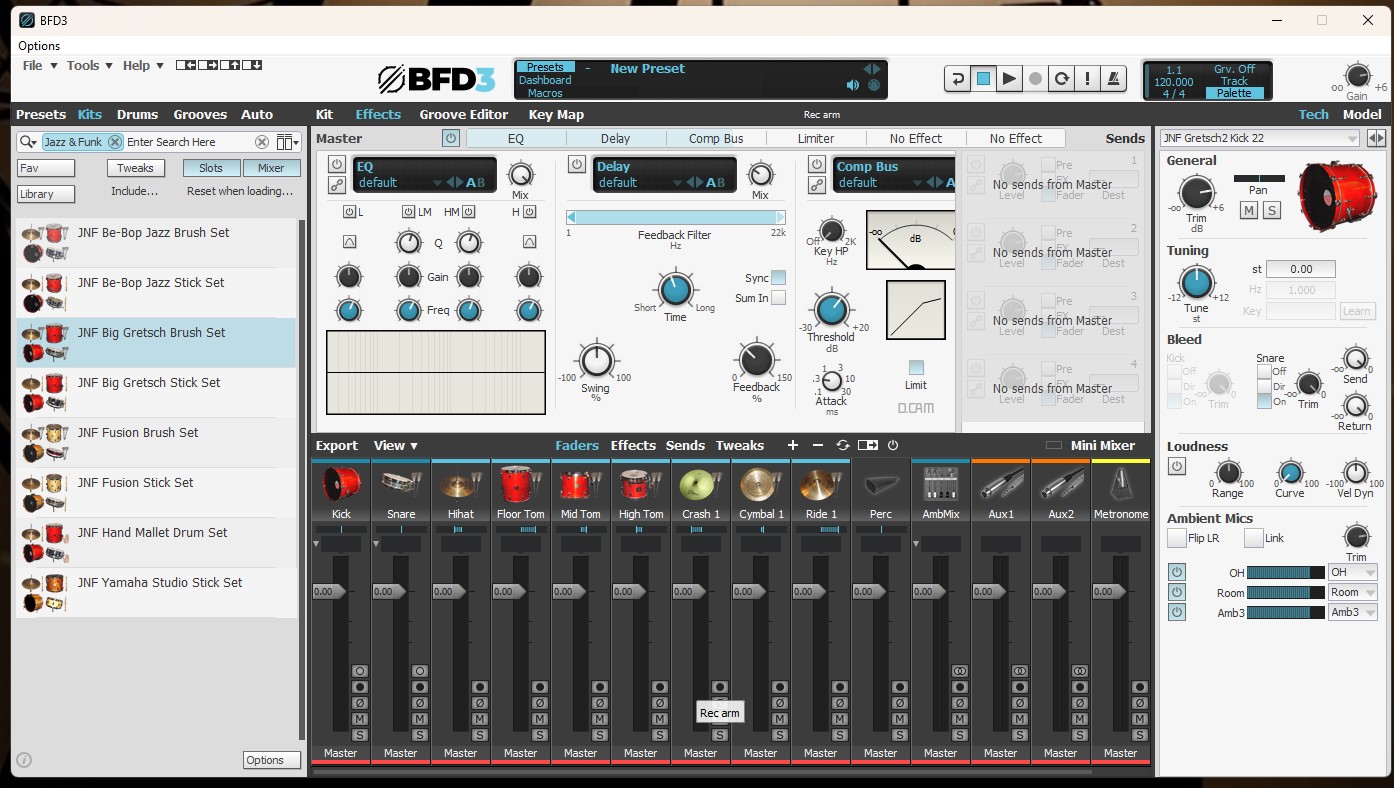Select the Aux1 channel icon
The height and width of the screenshot is (788, 1394).
[x=1001, y=486]
